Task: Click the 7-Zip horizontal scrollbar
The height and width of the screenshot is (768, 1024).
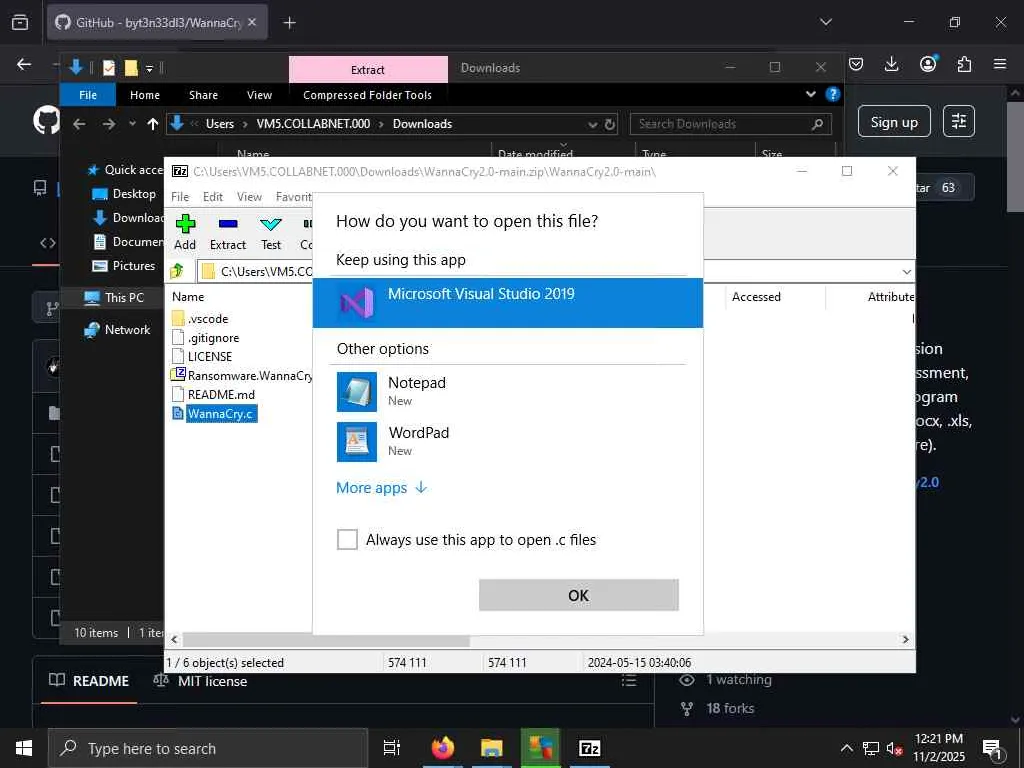Action: (x=325, y=639)
